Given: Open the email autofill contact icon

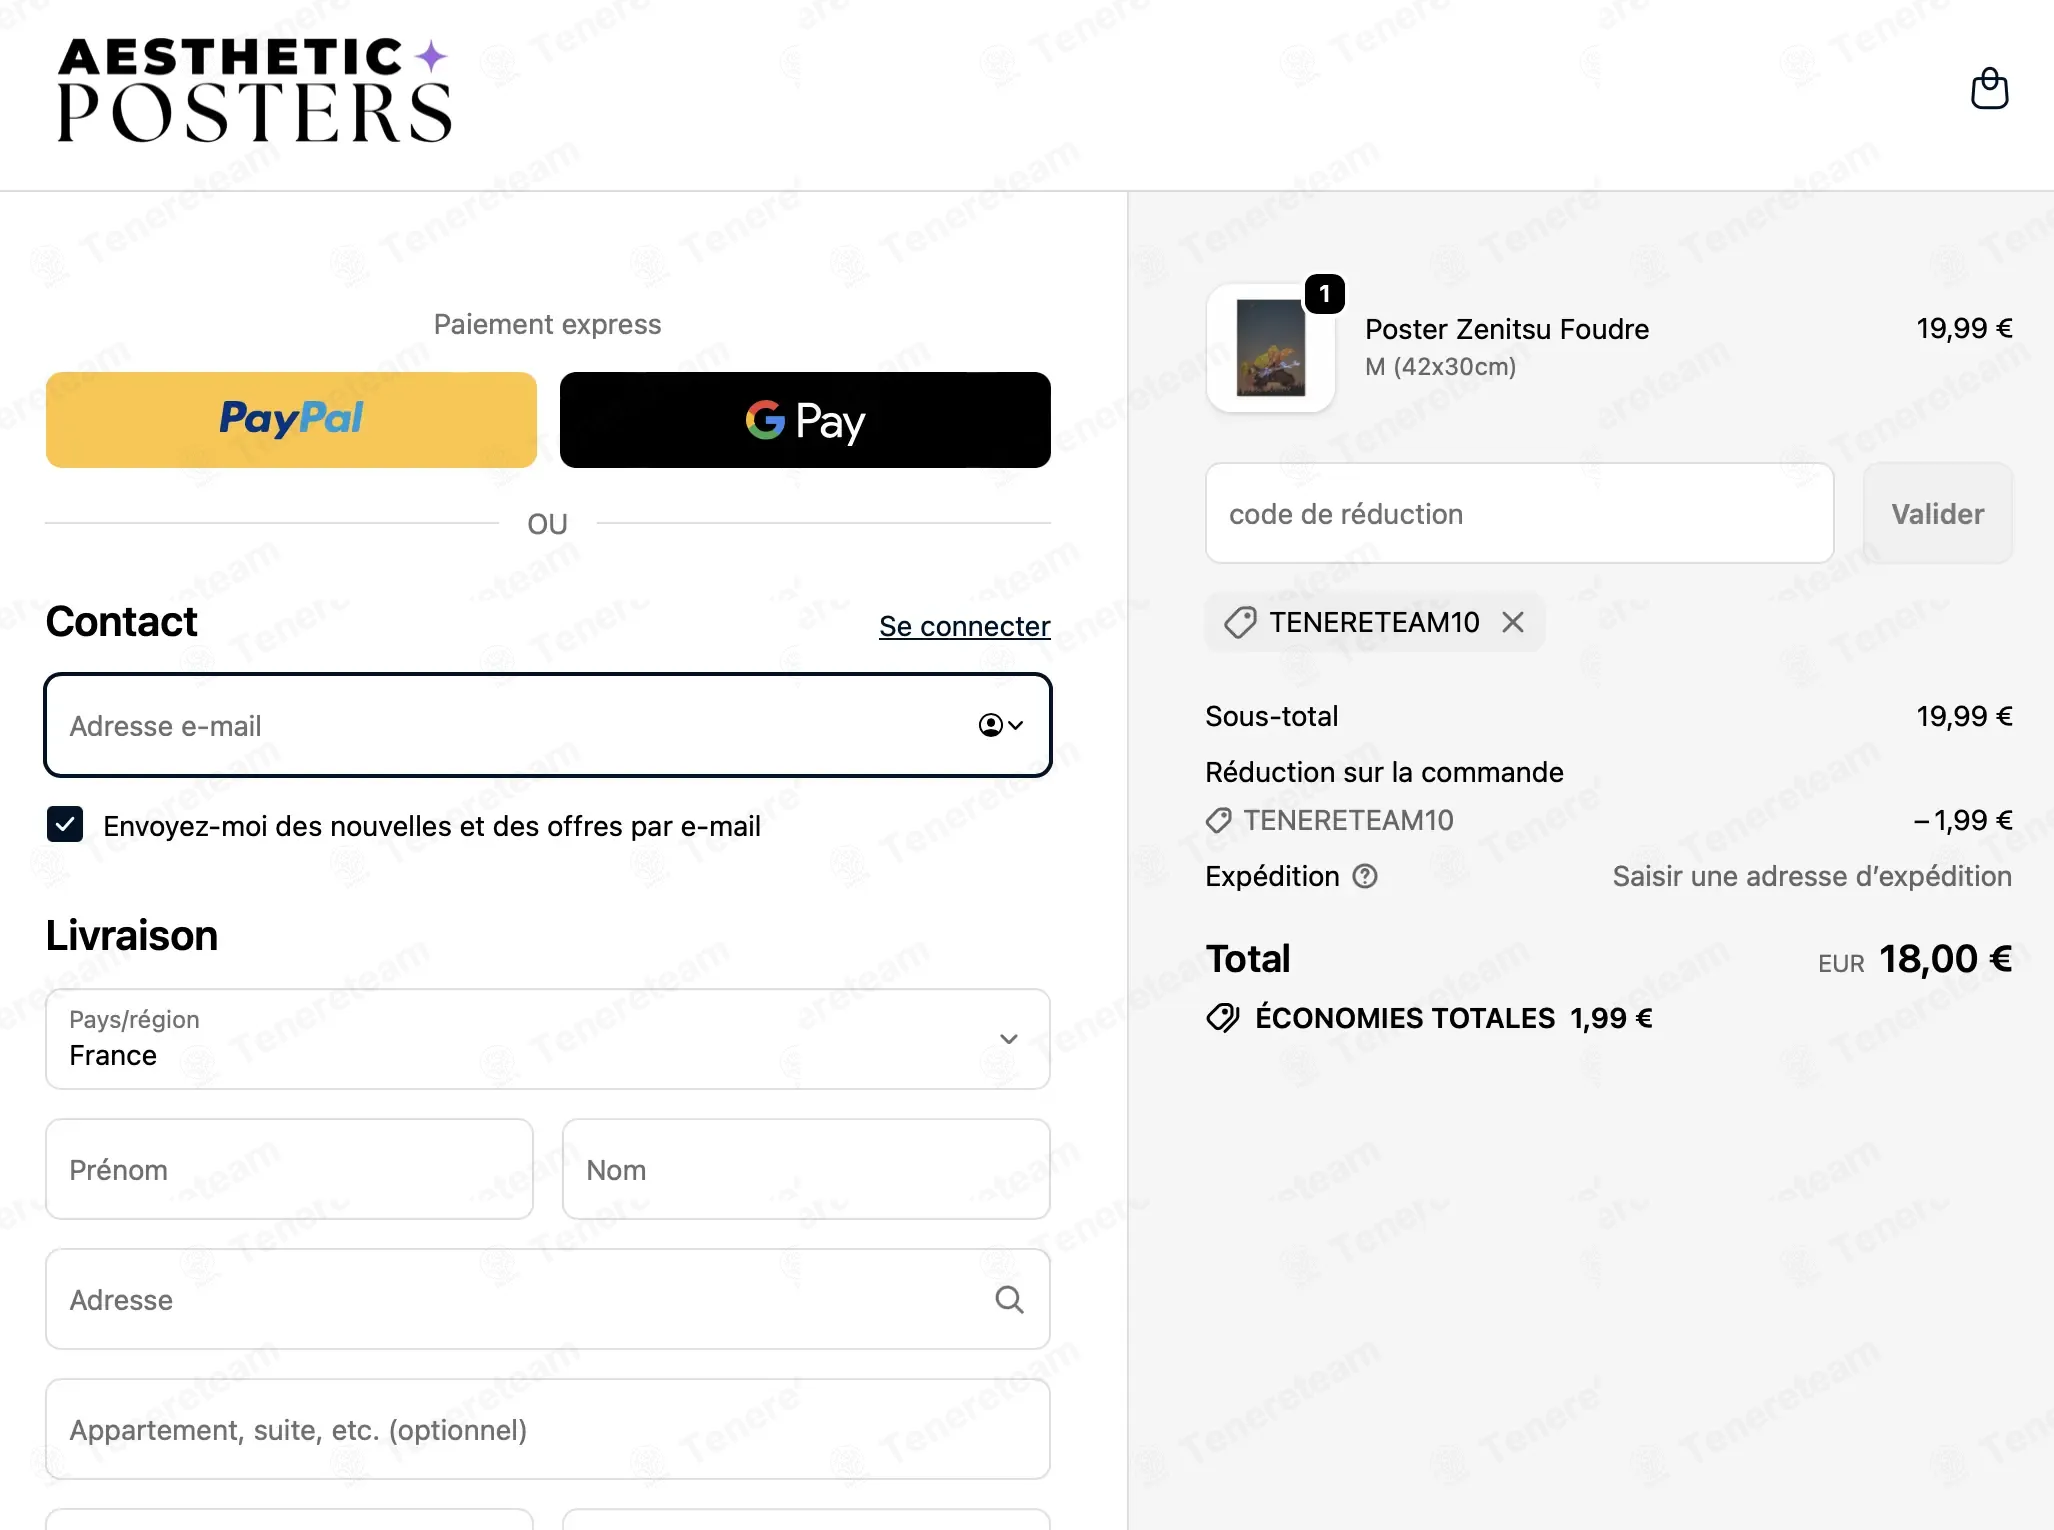Looking at the screenshot, I should pos(1001,725).
